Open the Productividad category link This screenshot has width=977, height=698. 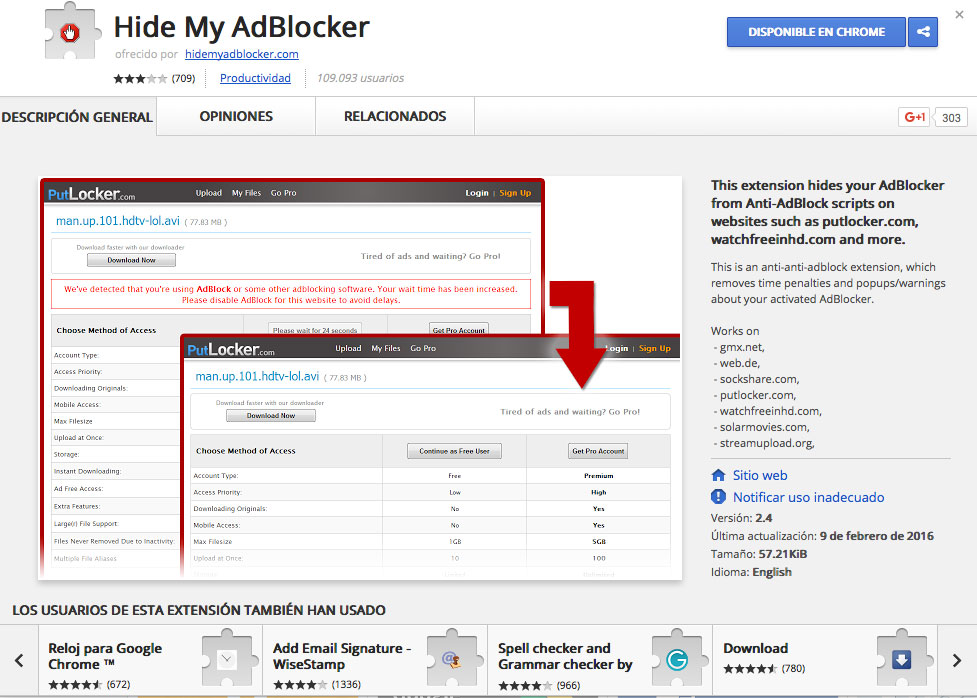click(255, 78)
